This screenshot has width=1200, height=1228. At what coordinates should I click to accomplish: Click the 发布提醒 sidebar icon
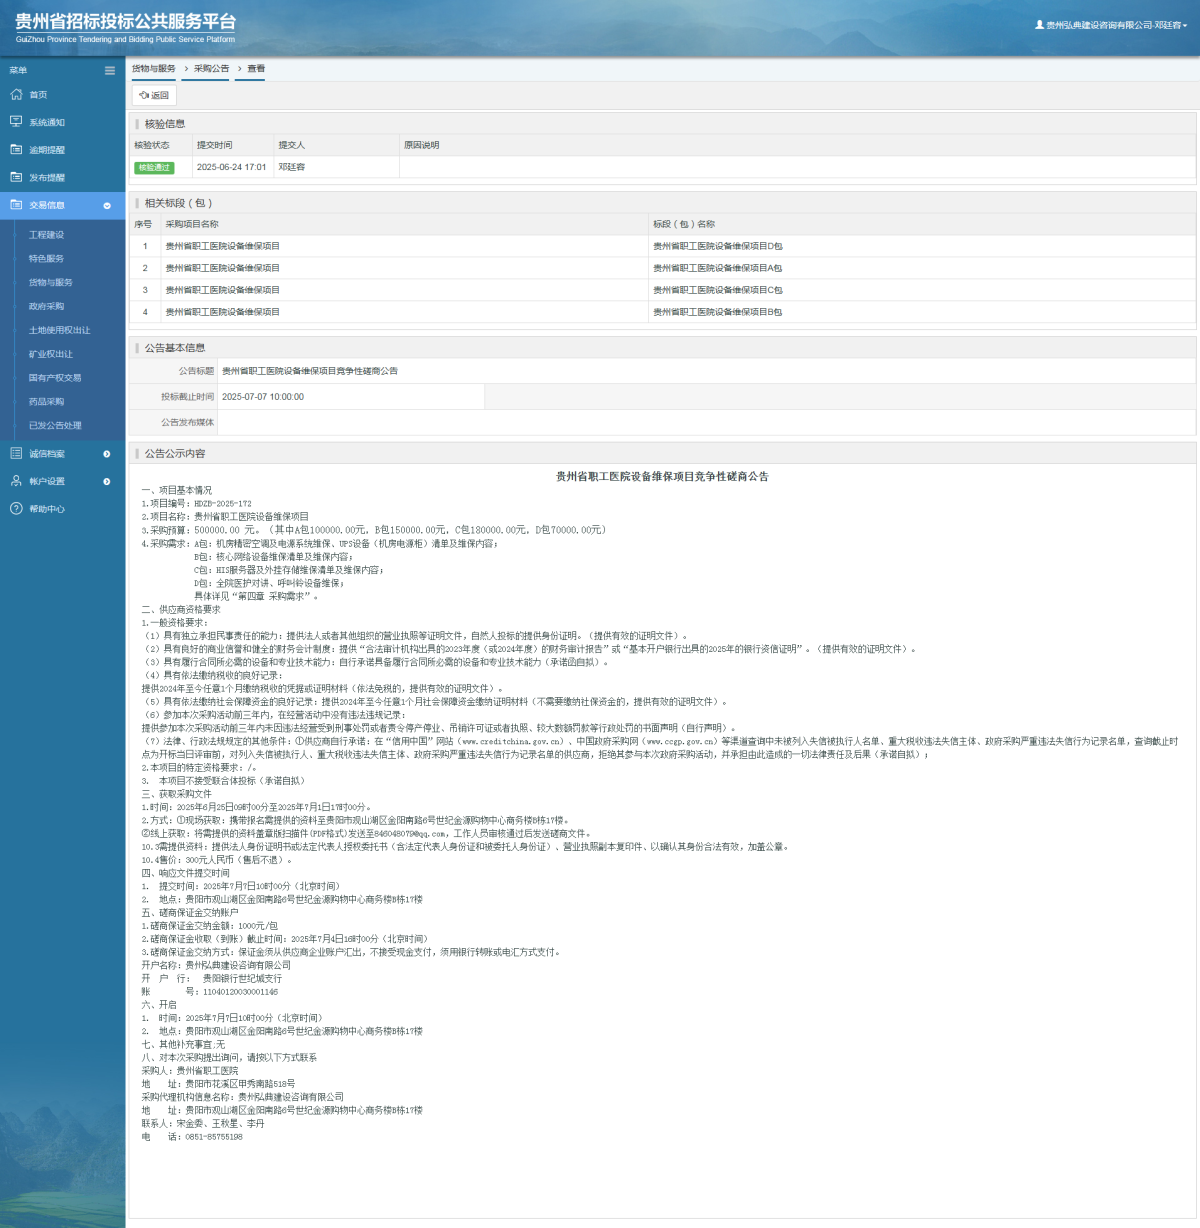click(16, 177)
